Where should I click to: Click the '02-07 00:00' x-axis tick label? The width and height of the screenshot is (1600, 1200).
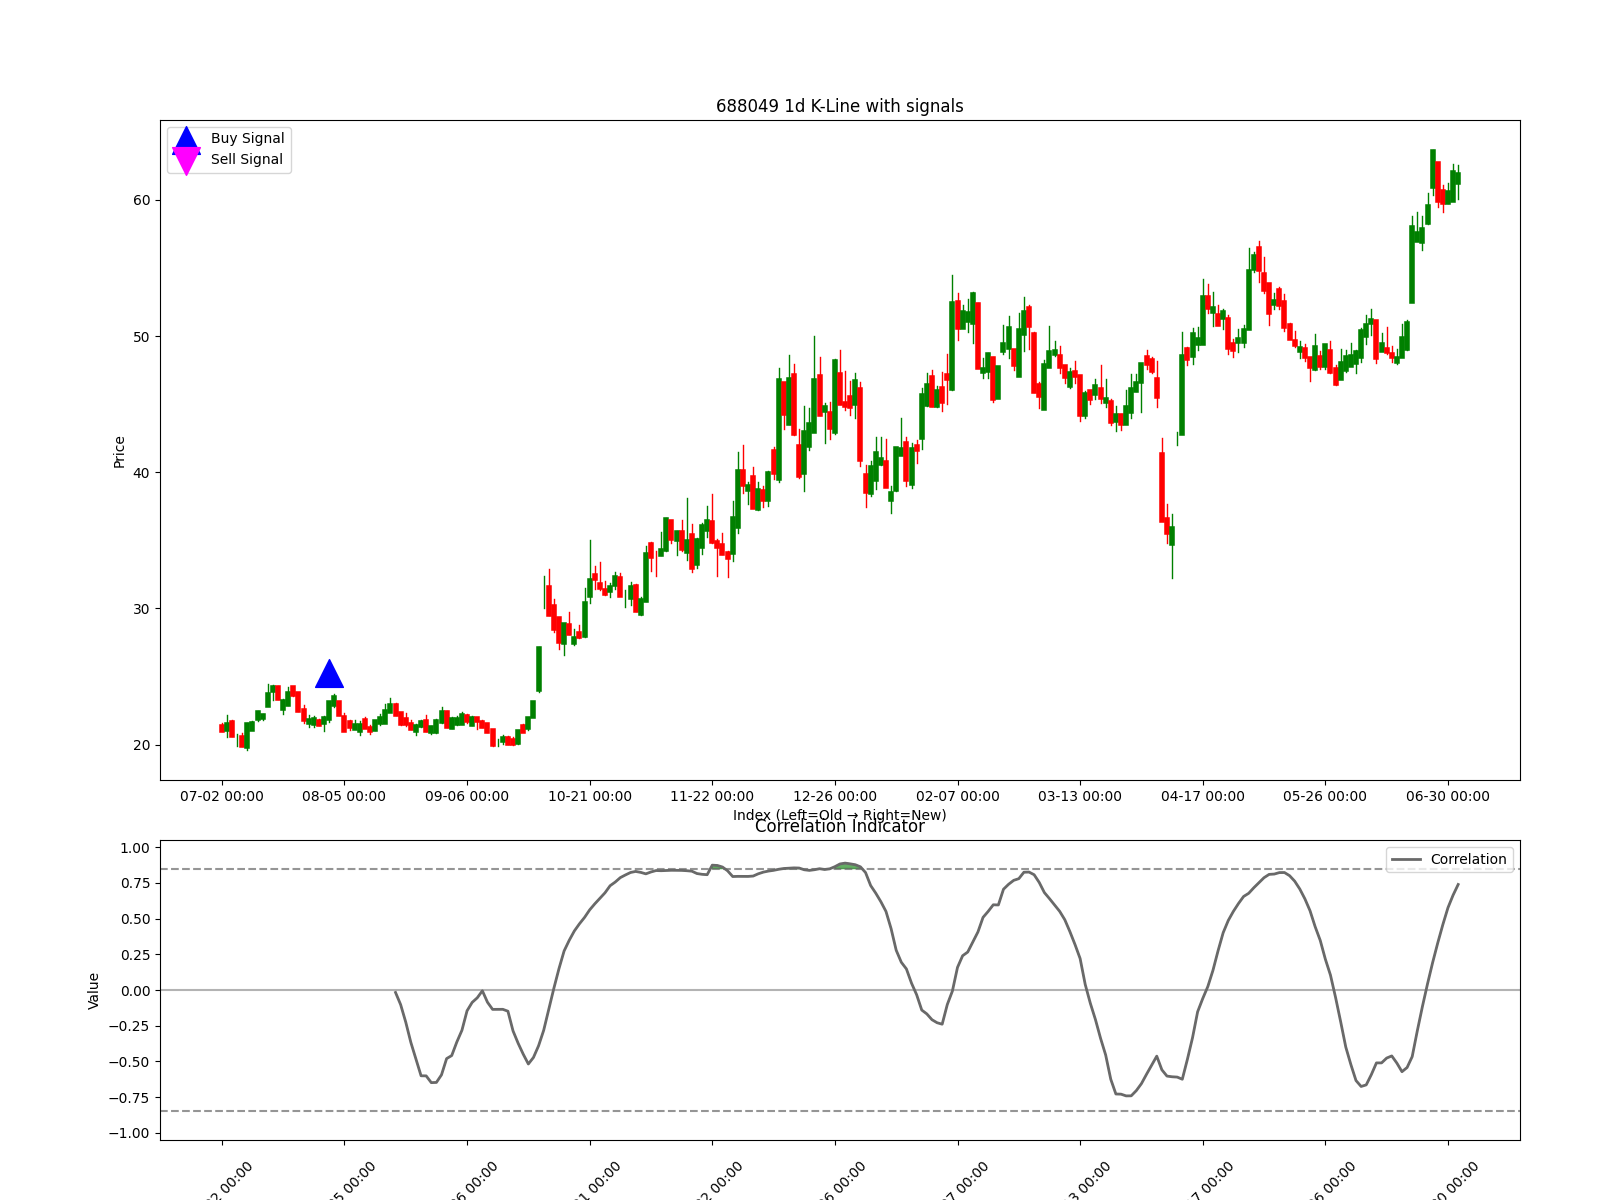[958, 796]
